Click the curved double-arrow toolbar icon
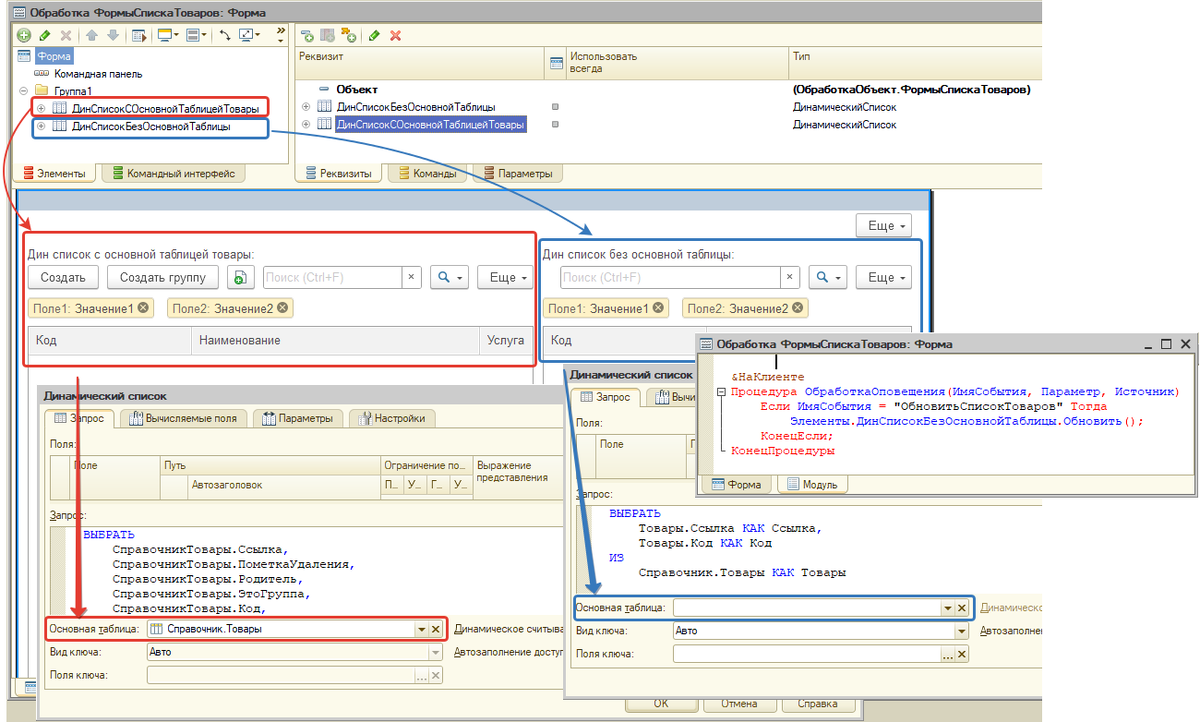Screen dimensions: 1200x722 tap(225, 35)
